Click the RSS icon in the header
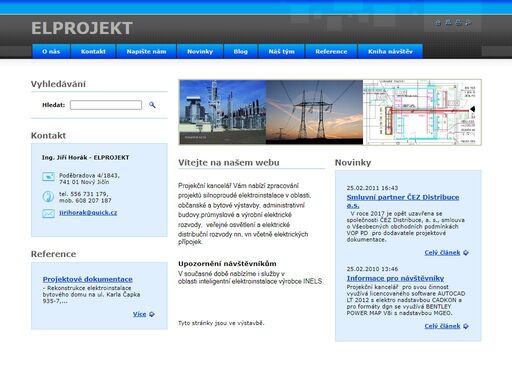 (468, 23)
